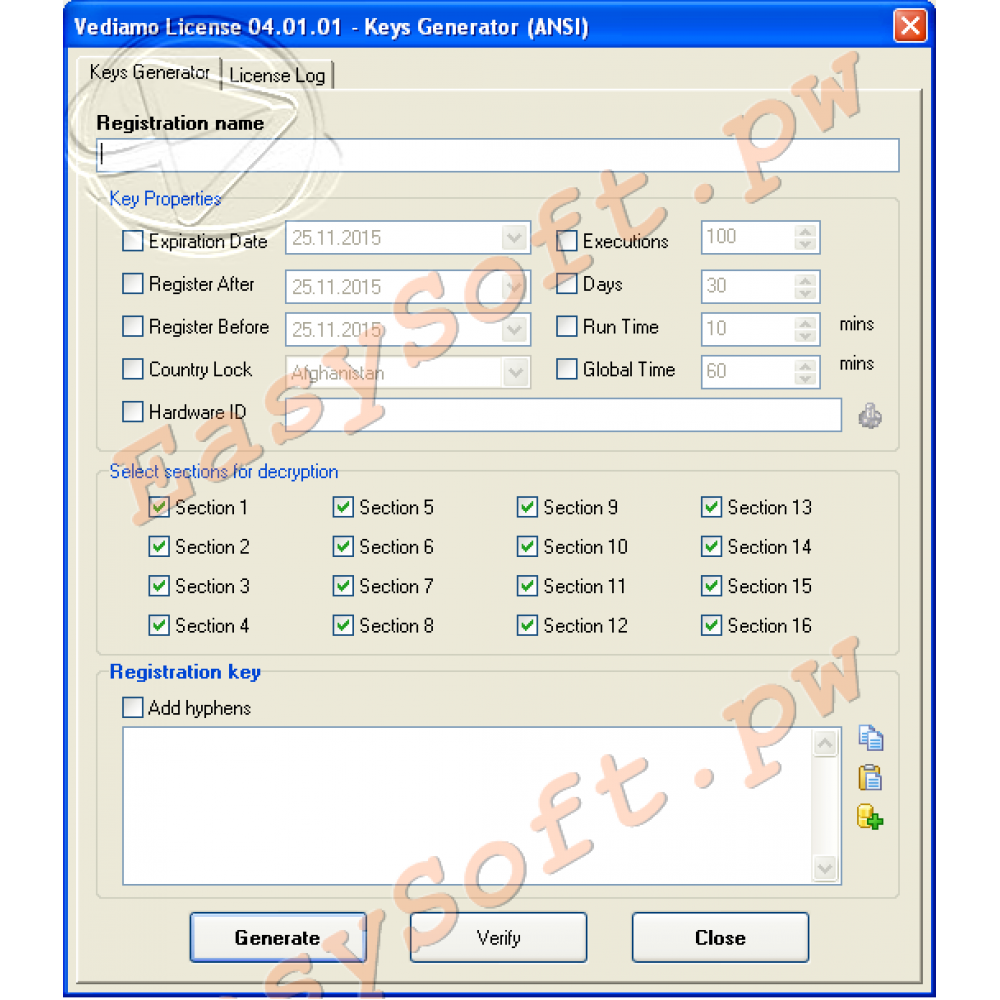1000x1000 pixels.
Task: Click the Verify button
Action: click(x=498, y=938)
